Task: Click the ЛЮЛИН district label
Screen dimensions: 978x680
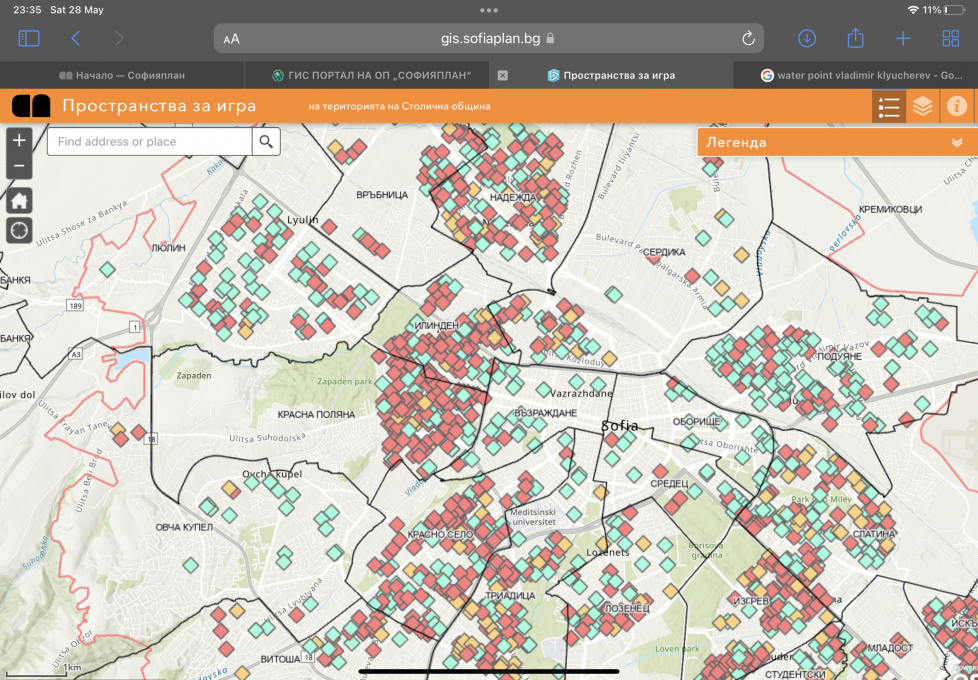Action: click(x=168, y=248)
